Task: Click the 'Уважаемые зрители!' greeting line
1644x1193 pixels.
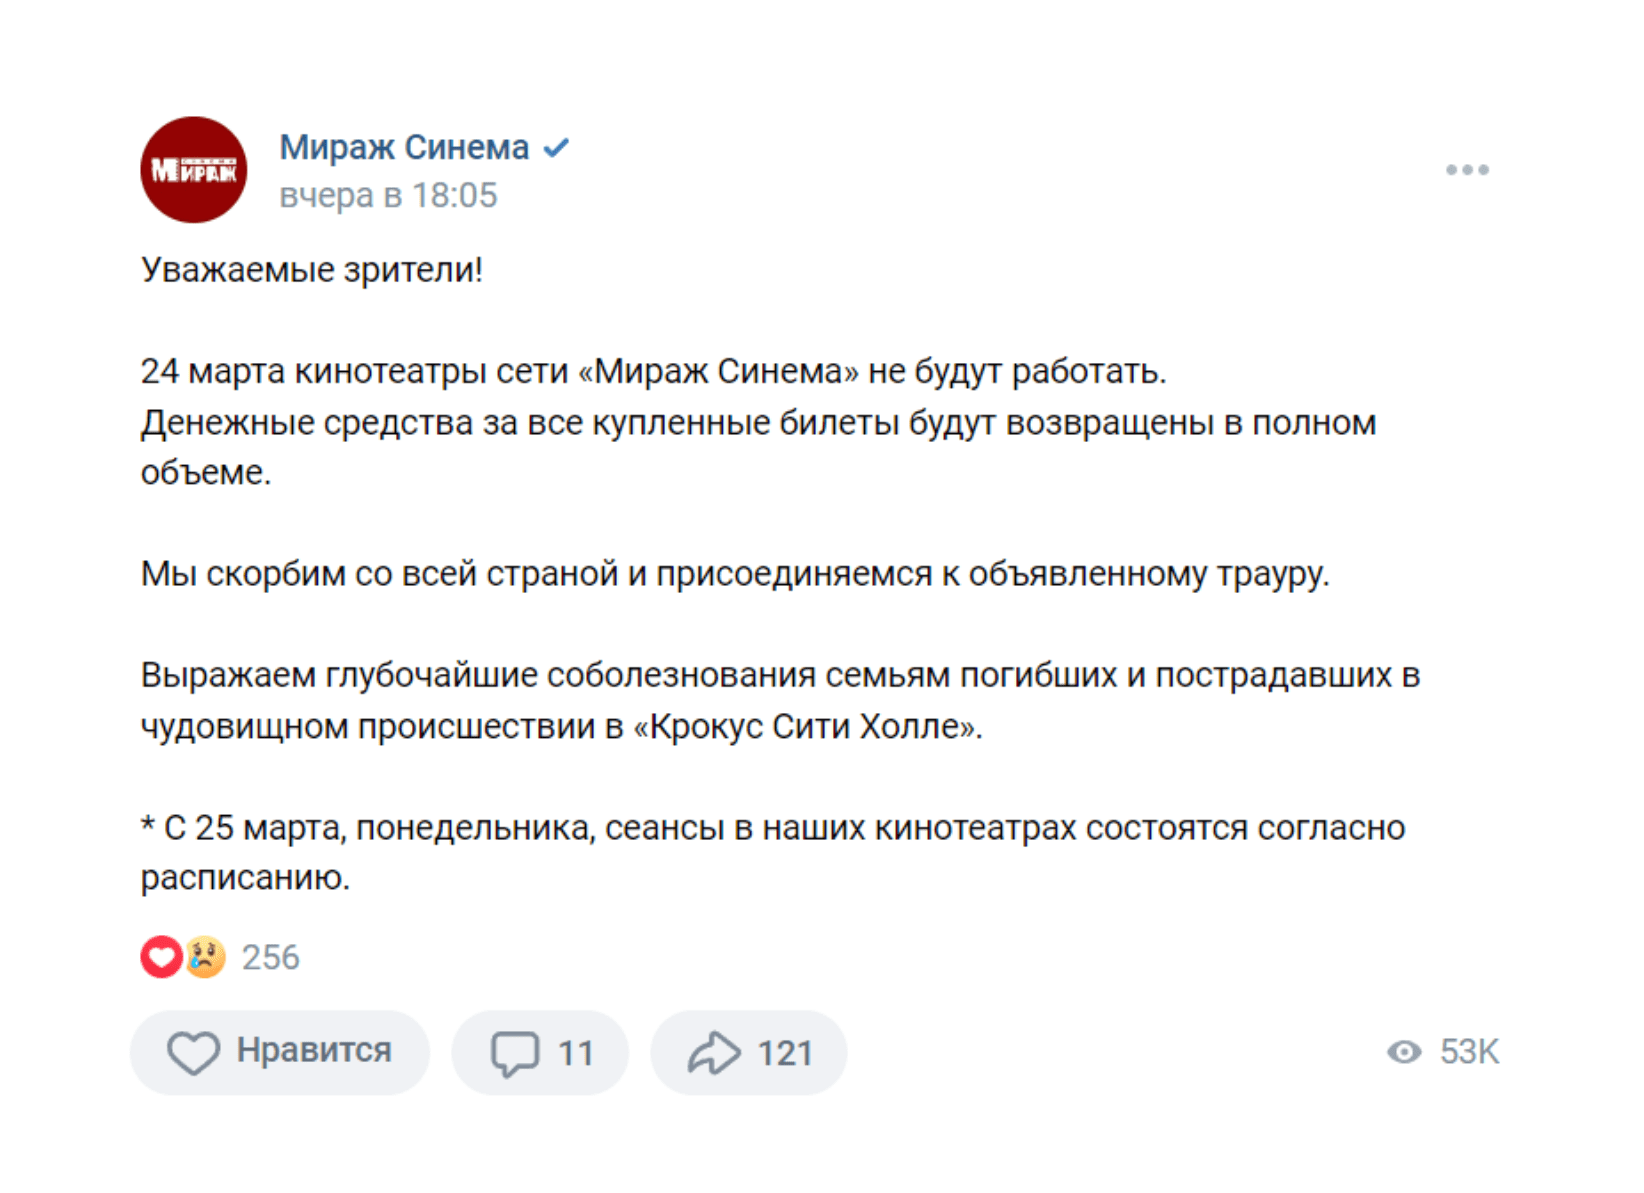Action: pos(312,270)
